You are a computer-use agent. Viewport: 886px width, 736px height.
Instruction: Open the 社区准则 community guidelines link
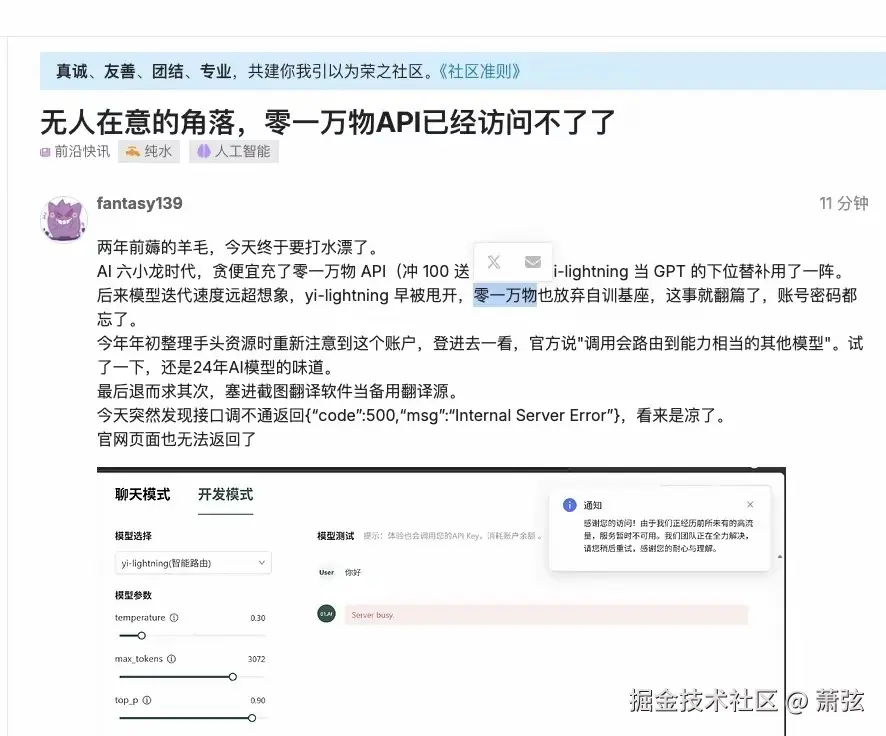(479, 71)
